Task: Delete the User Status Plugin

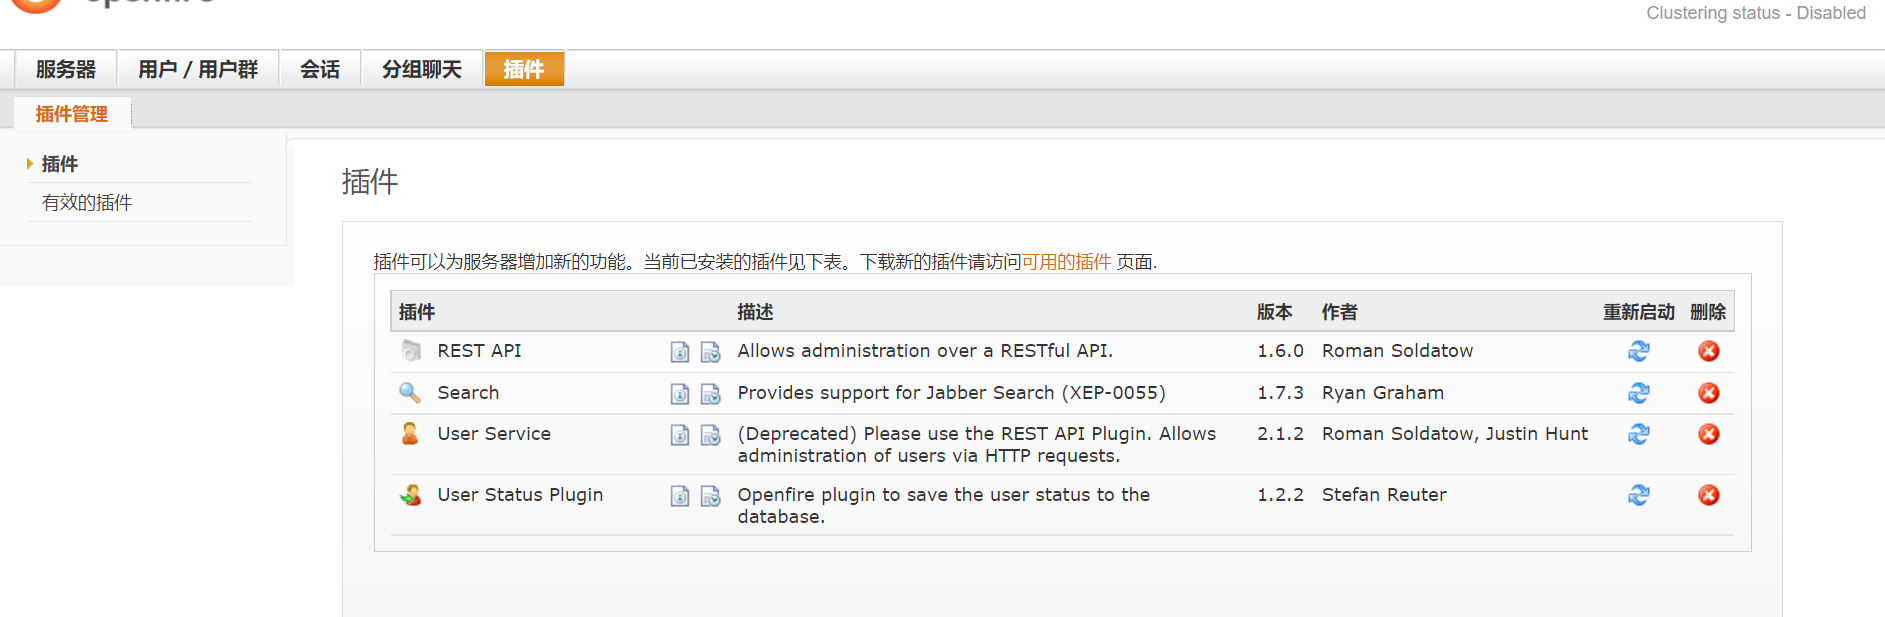Action: pos(1709,495)
